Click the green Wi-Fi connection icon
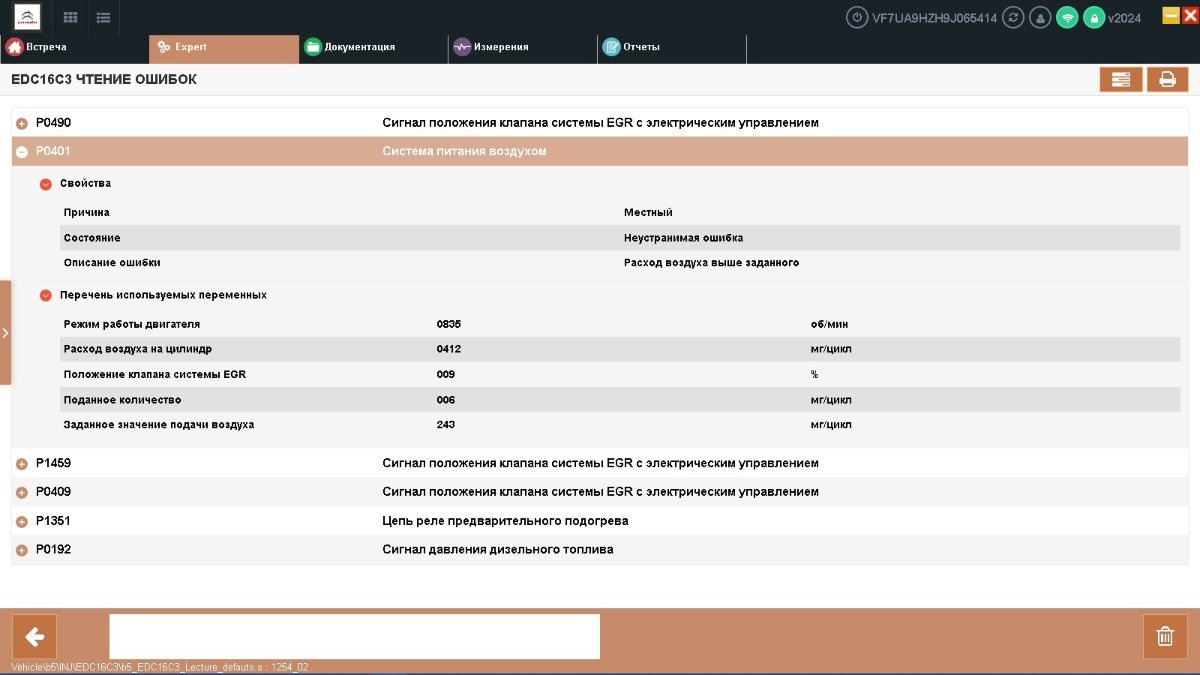This screenshot has height=675, width=1200. (1068, 17)
